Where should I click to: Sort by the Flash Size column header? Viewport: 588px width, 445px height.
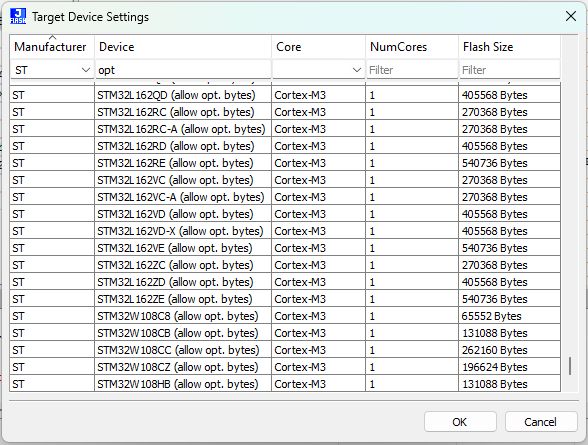pos(510,47)
